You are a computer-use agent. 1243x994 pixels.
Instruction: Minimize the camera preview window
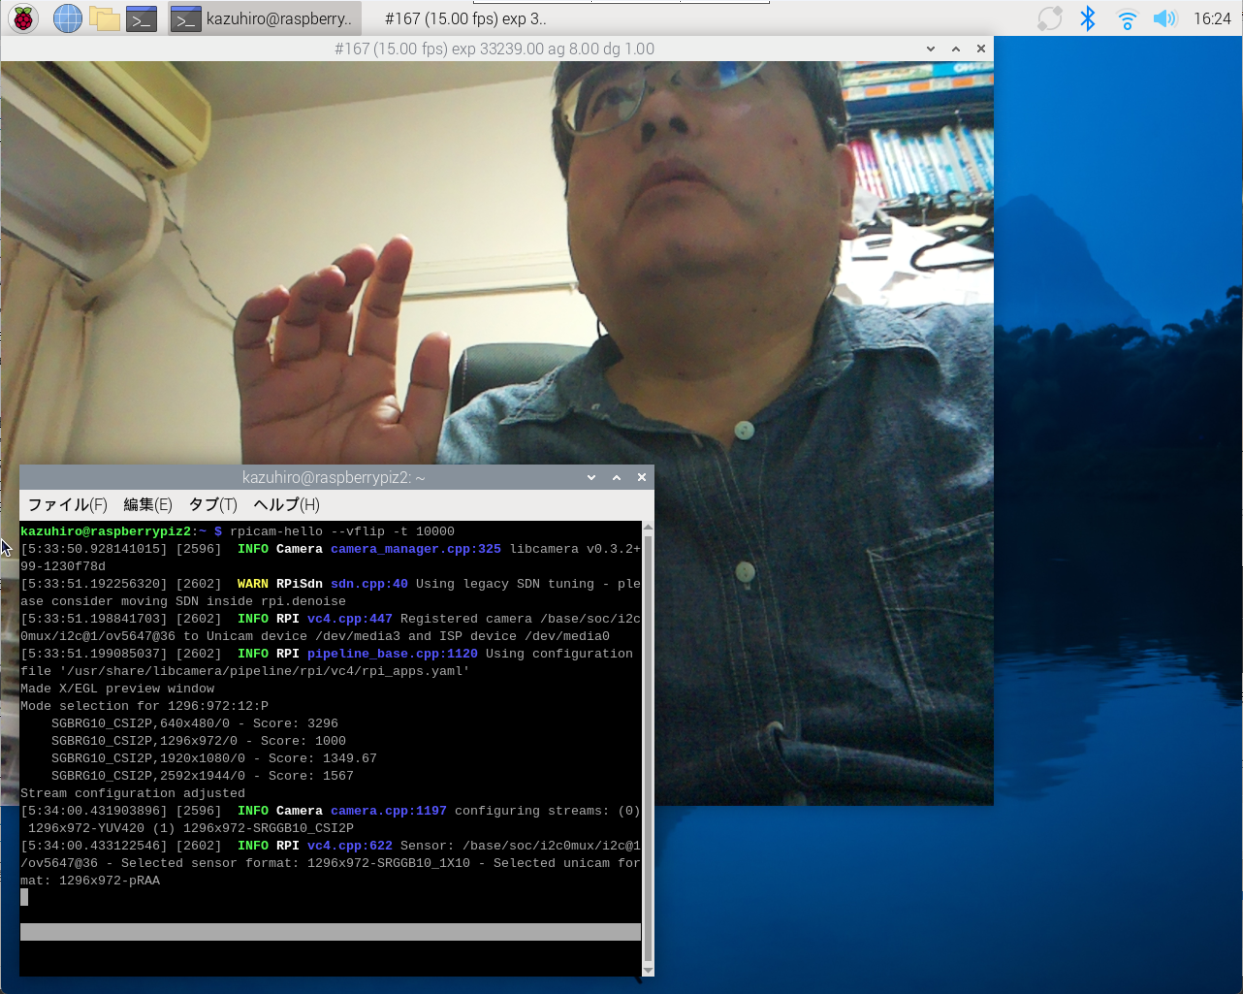click(x=931, y=49)
